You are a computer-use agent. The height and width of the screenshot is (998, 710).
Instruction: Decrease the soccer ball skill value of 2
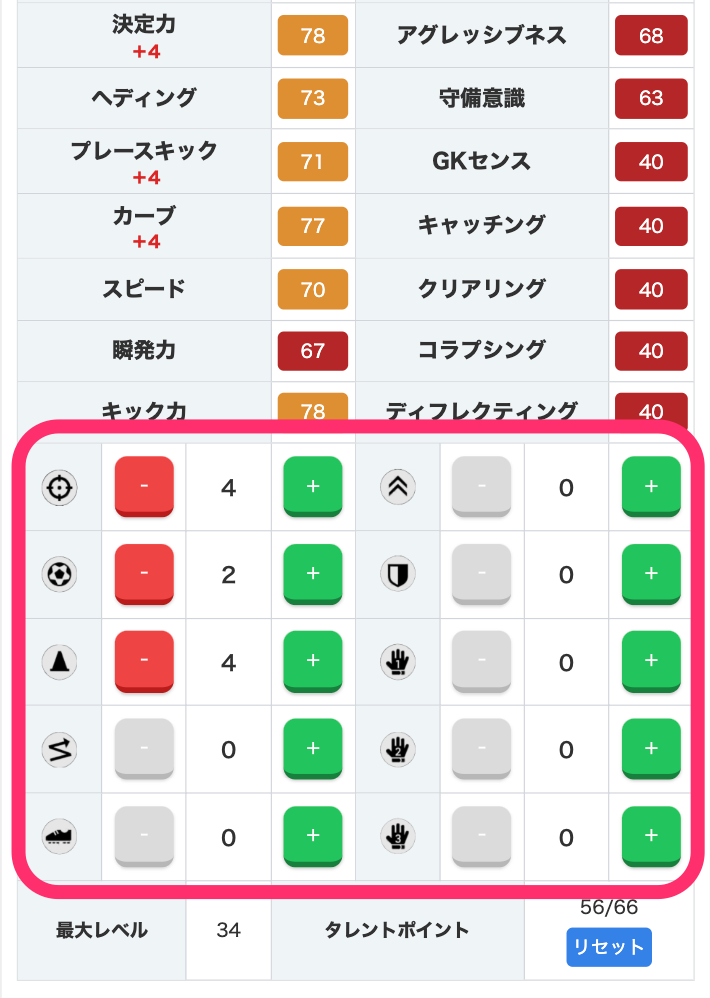tap(144, 574)
